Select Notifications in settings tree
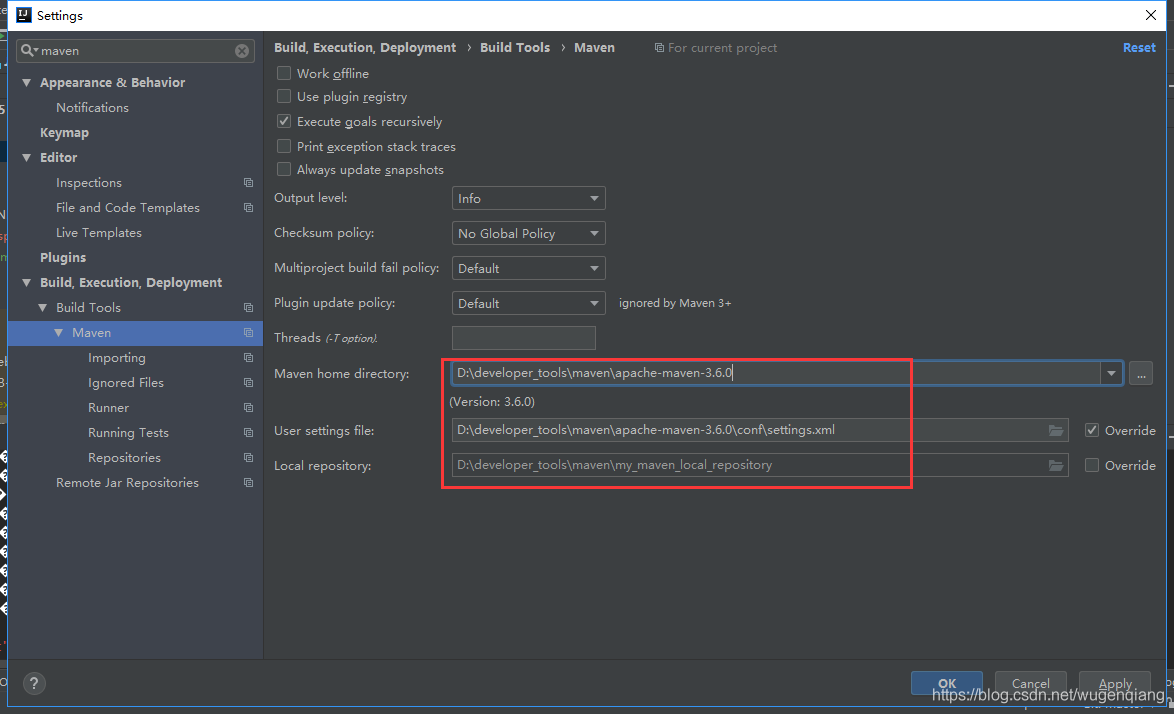1174x714 pixels. tap(92, 108)
